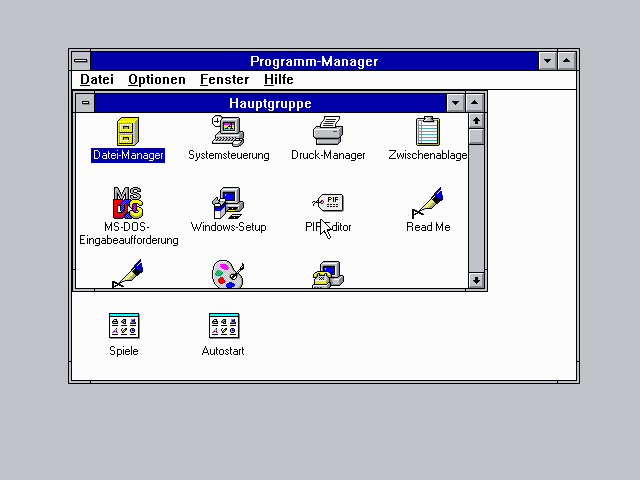Select the paint palette icon
The image size is (640, 480).
228,275
